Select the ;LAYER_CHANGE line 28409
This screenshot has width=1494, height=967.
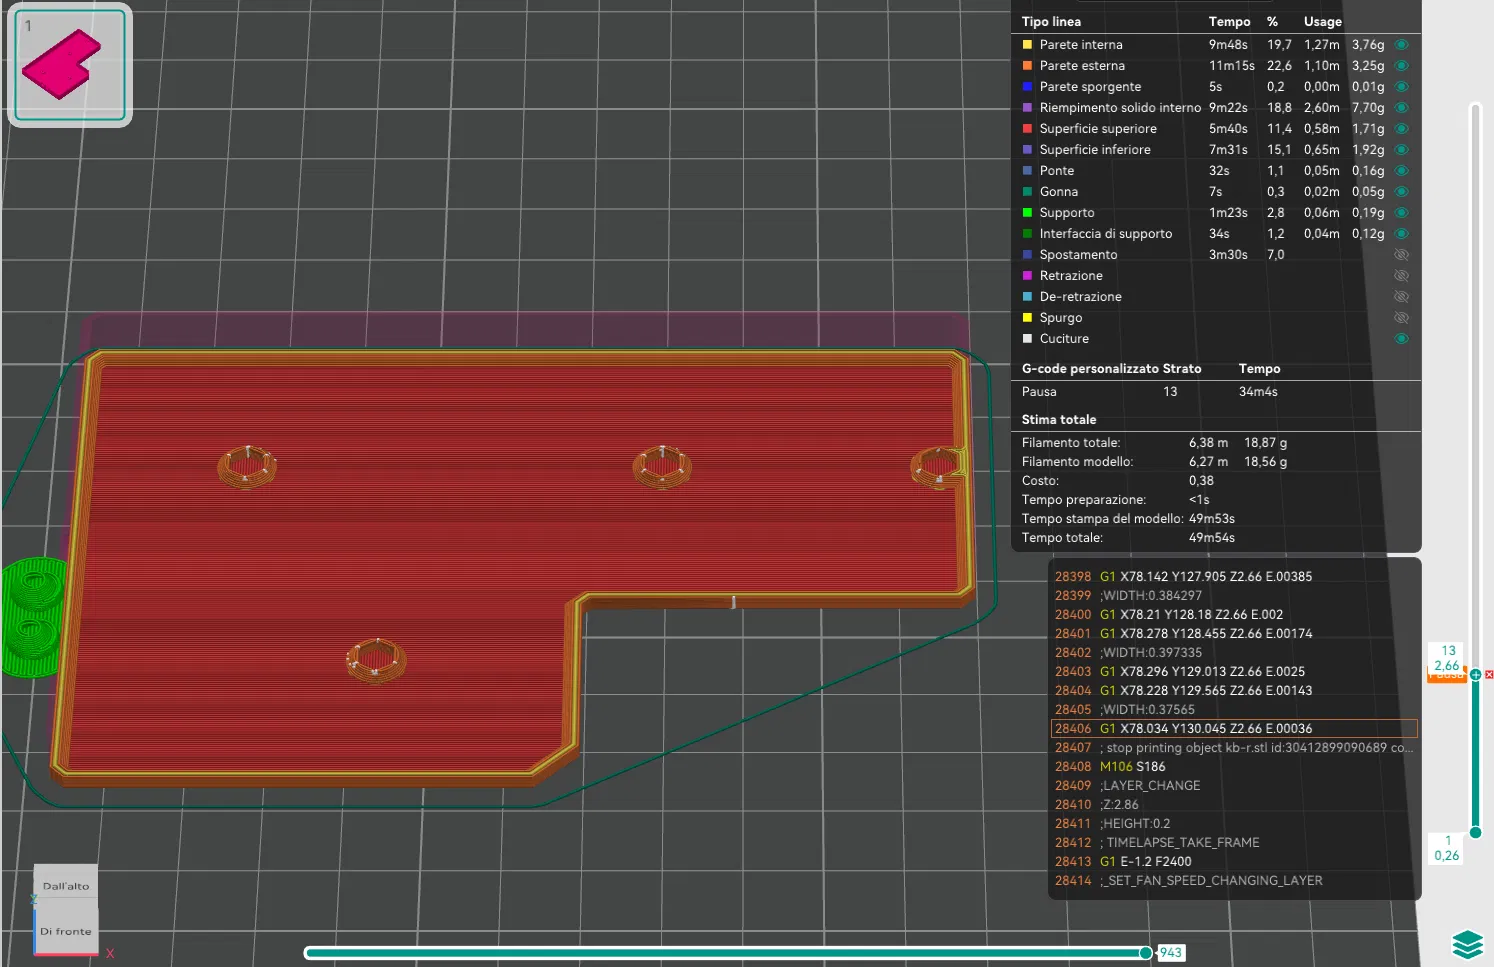(x=1234, y=786)
